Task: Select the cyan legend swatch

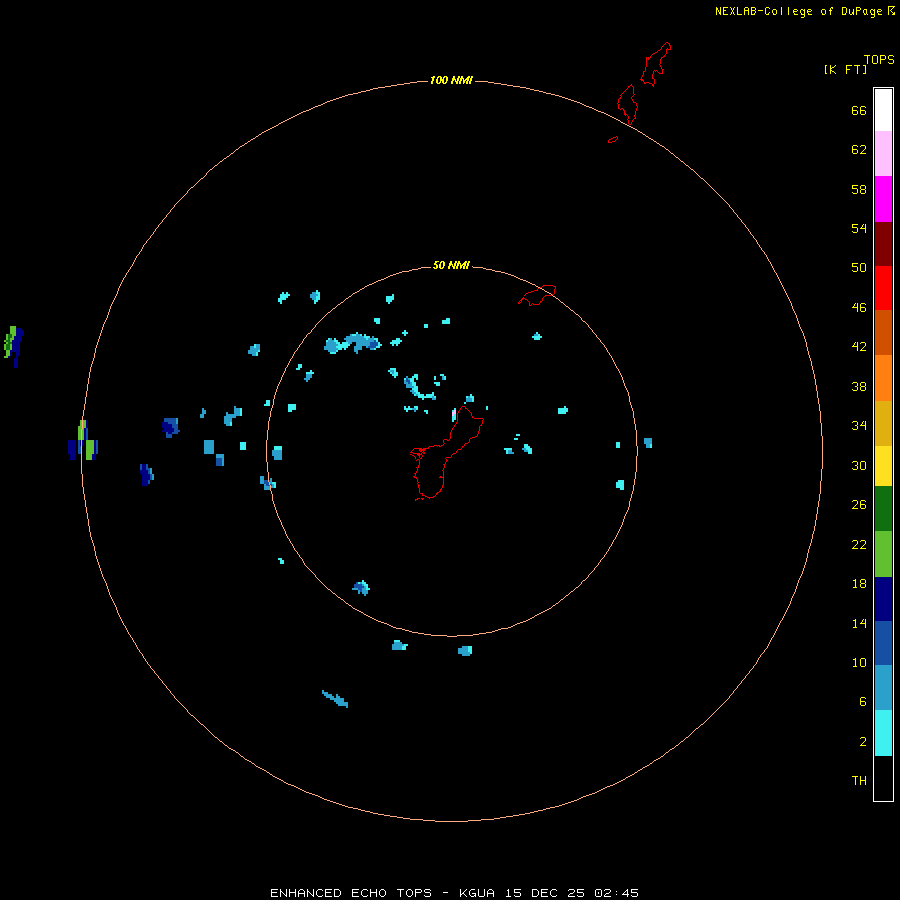Action: point(883,733)
